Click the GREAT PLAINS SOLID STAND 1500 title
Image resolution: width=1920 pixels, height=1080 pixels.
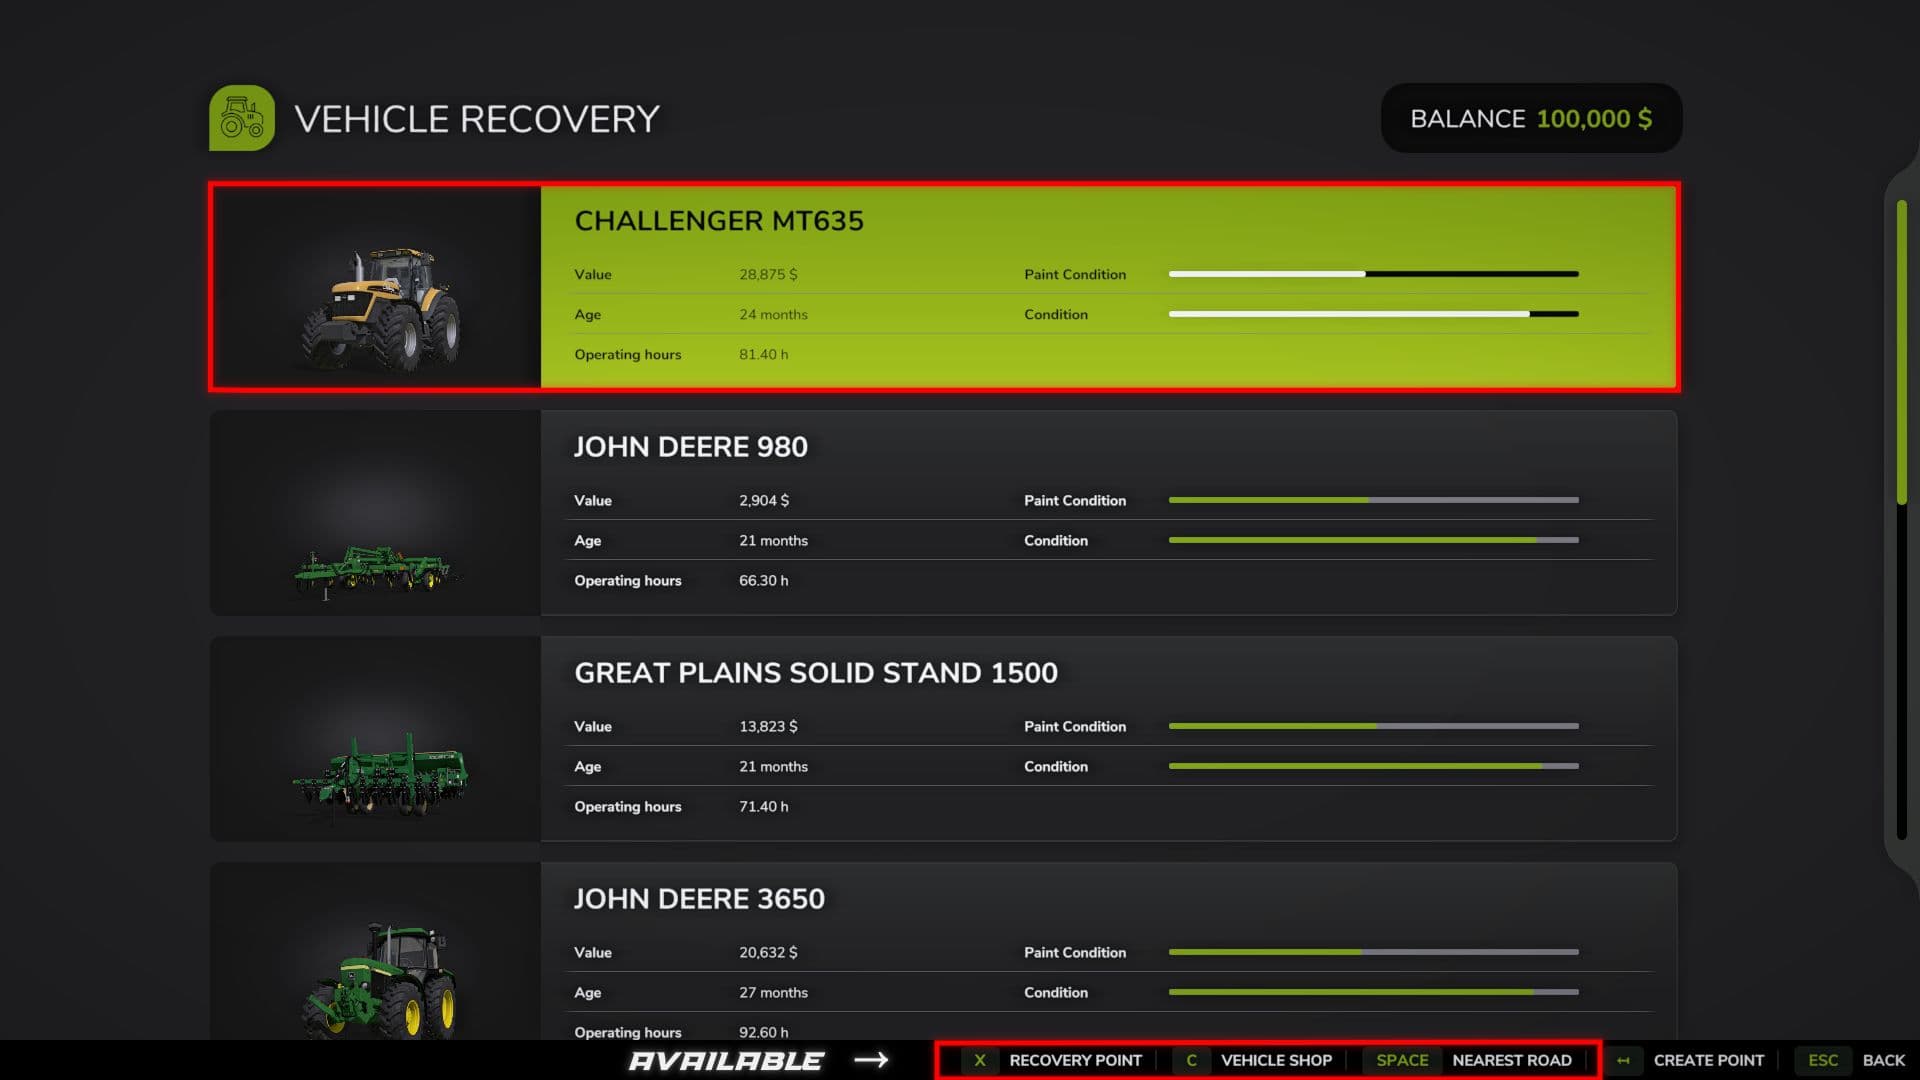816,673
